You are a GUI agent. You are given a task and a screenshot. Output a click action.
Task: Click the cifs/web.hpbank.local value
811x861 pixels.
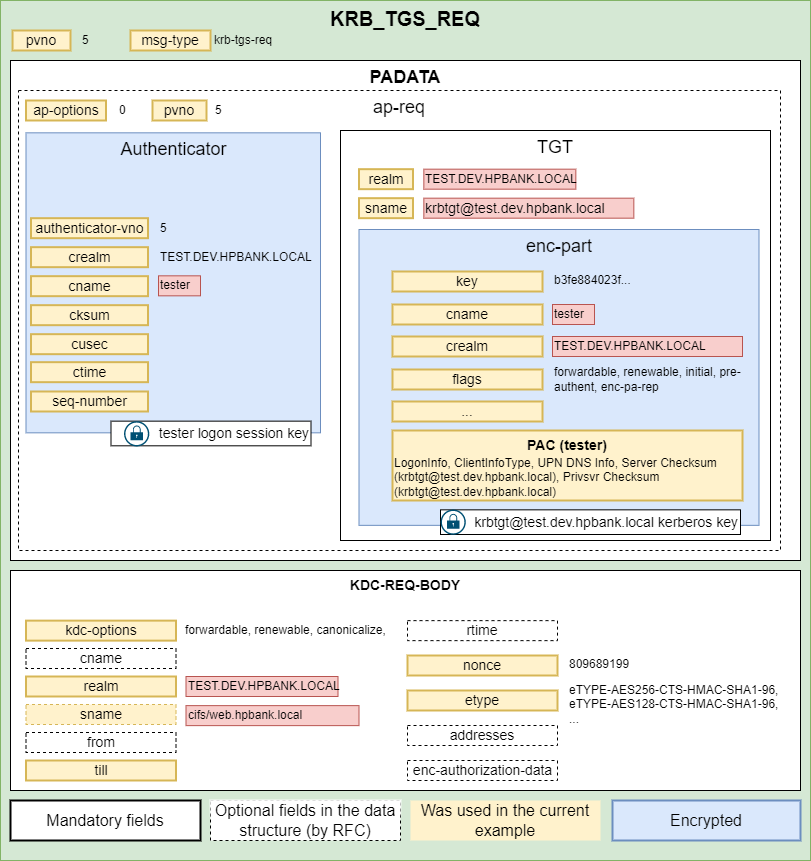(272, 715)
